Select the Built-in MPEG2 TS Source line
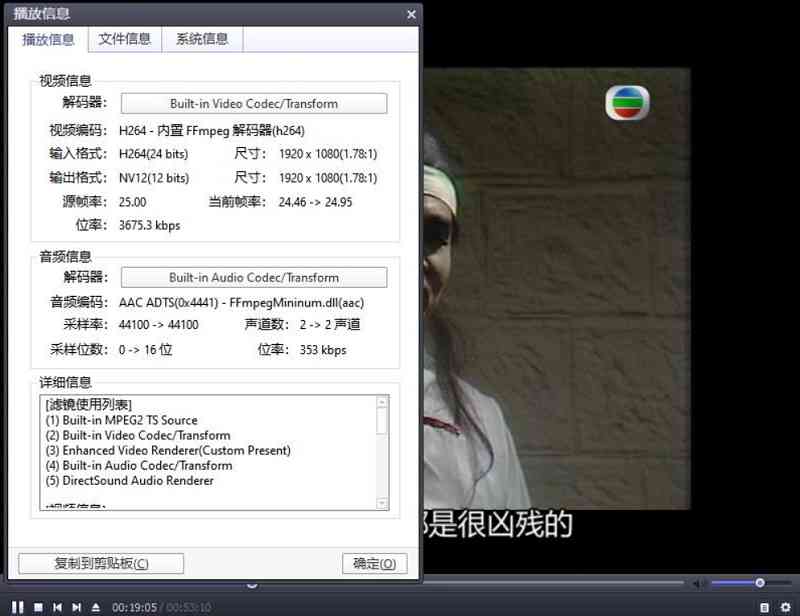 pyautogui.click(x=122, y=420)
